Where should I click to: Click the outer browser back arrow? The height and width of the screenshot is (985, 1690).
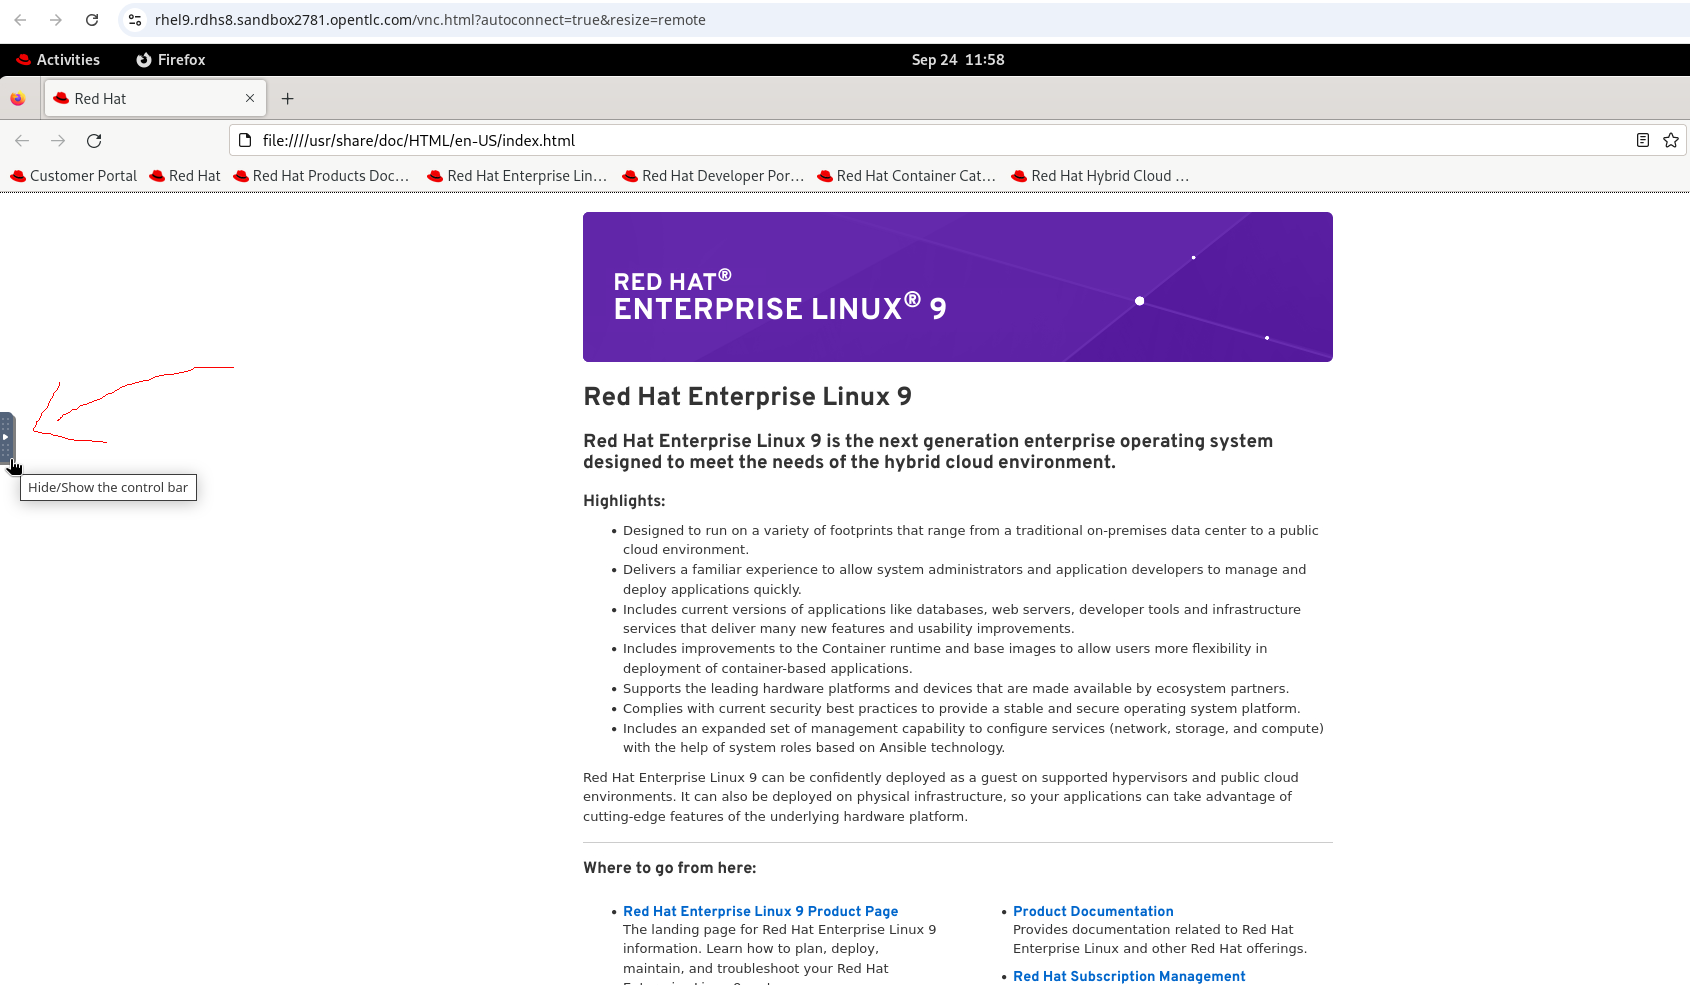tap(20, 20)
